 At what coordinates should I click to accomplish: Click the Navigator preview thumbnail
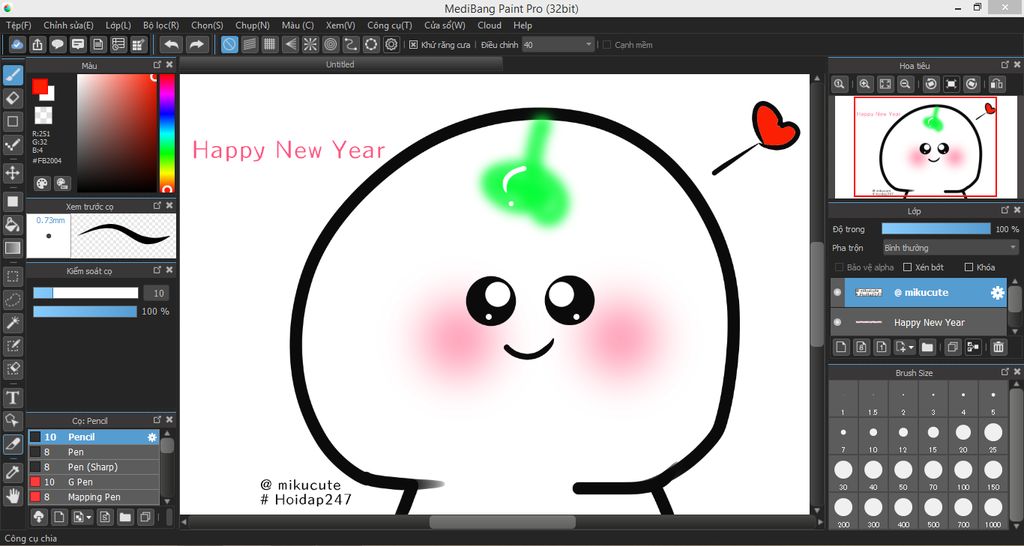point(924,146)
